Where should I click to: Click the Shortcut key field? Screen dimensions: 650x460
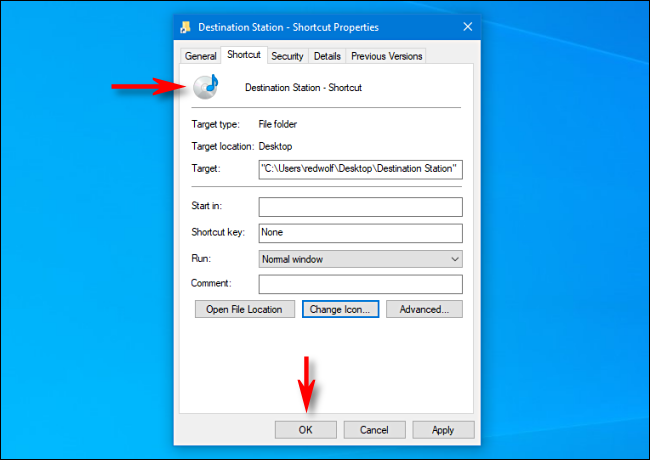pos(361,233)
